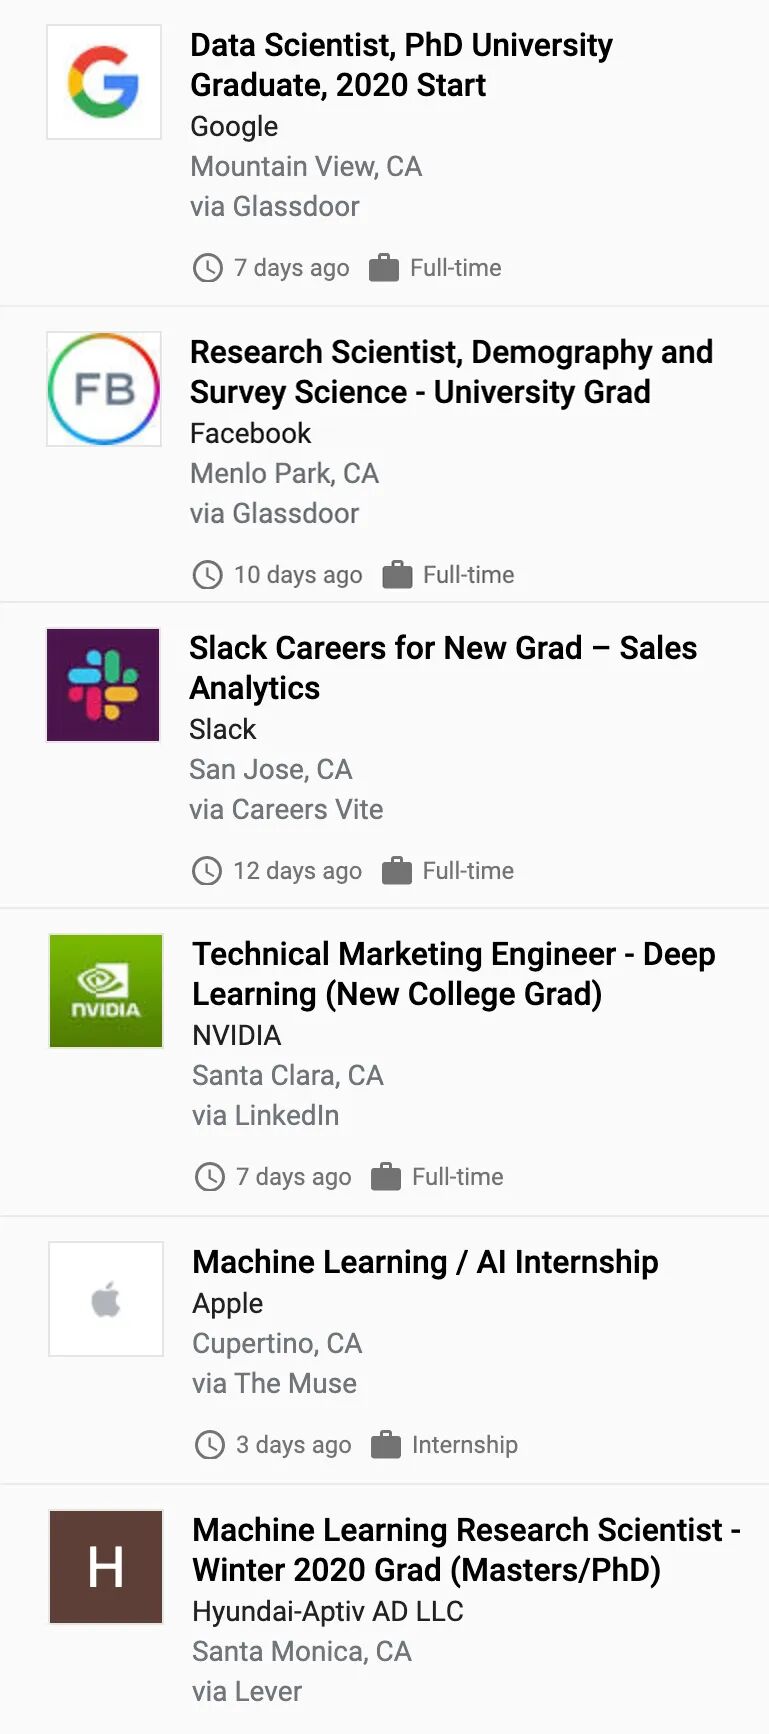Open Machine Learning / AI Internship listing
This screenshot has width=769, height=1734.
[x=425, y=1262]
